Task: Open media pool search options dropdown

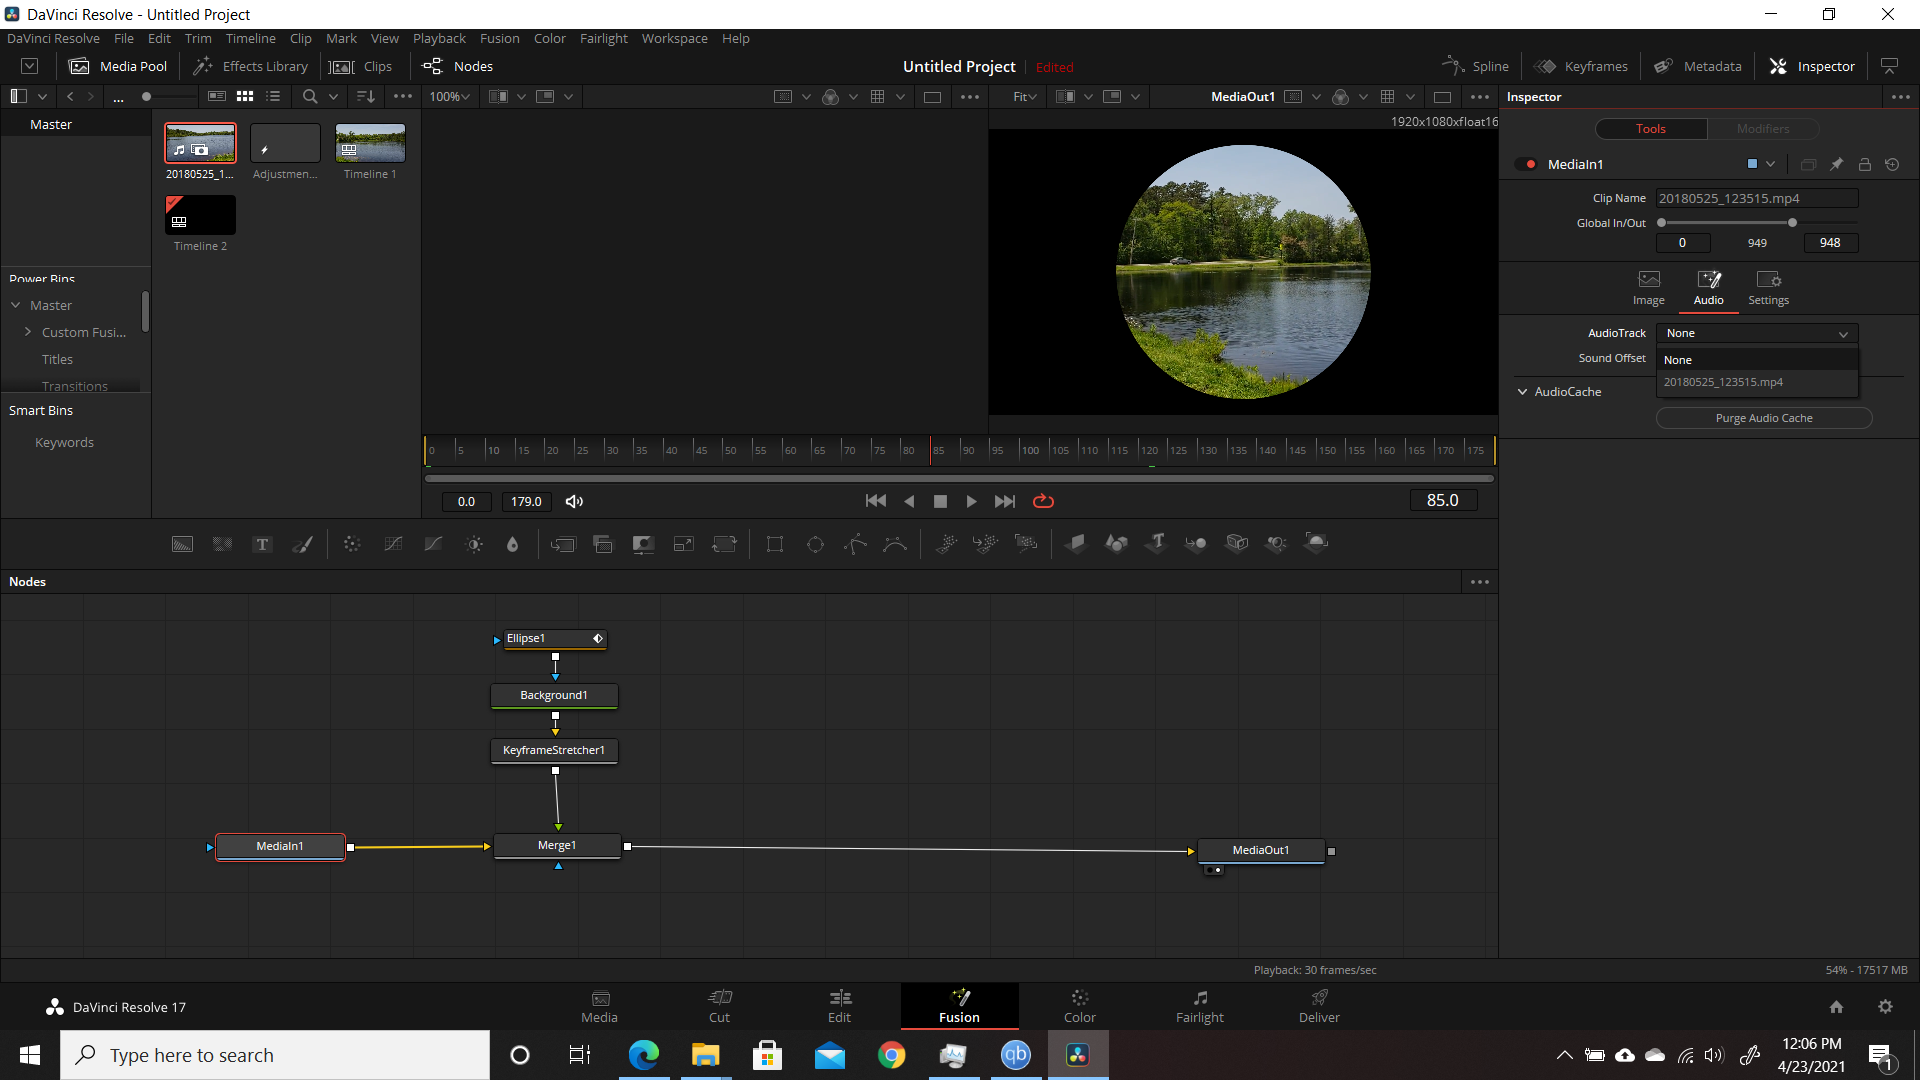Action: [x=334, y=96]
